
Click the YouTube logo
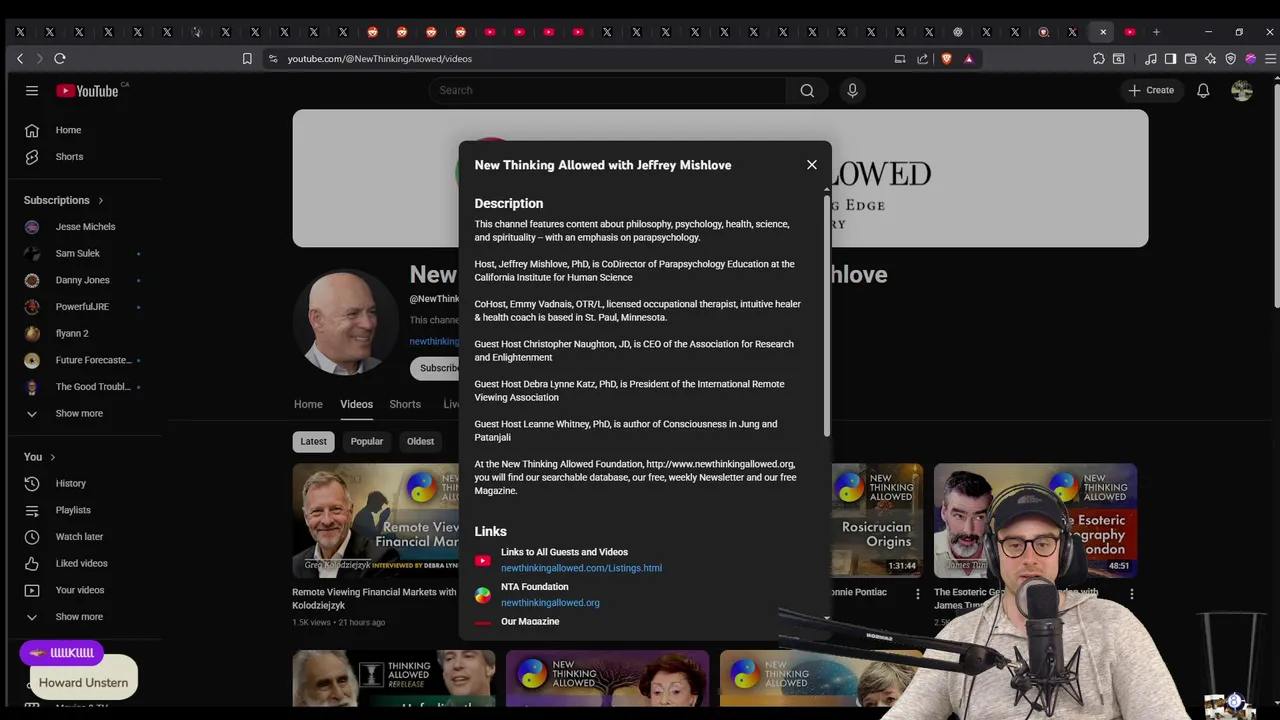[x=87, y=91]
